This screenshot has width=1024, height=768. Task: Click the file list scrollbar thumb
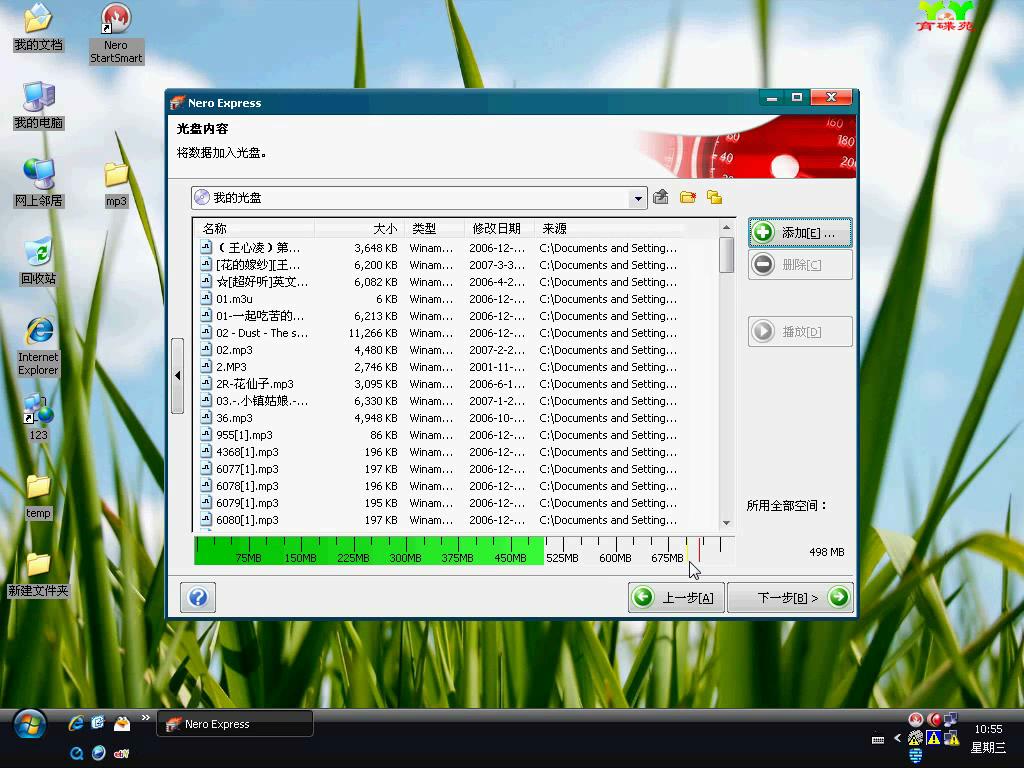pos(726,255)
